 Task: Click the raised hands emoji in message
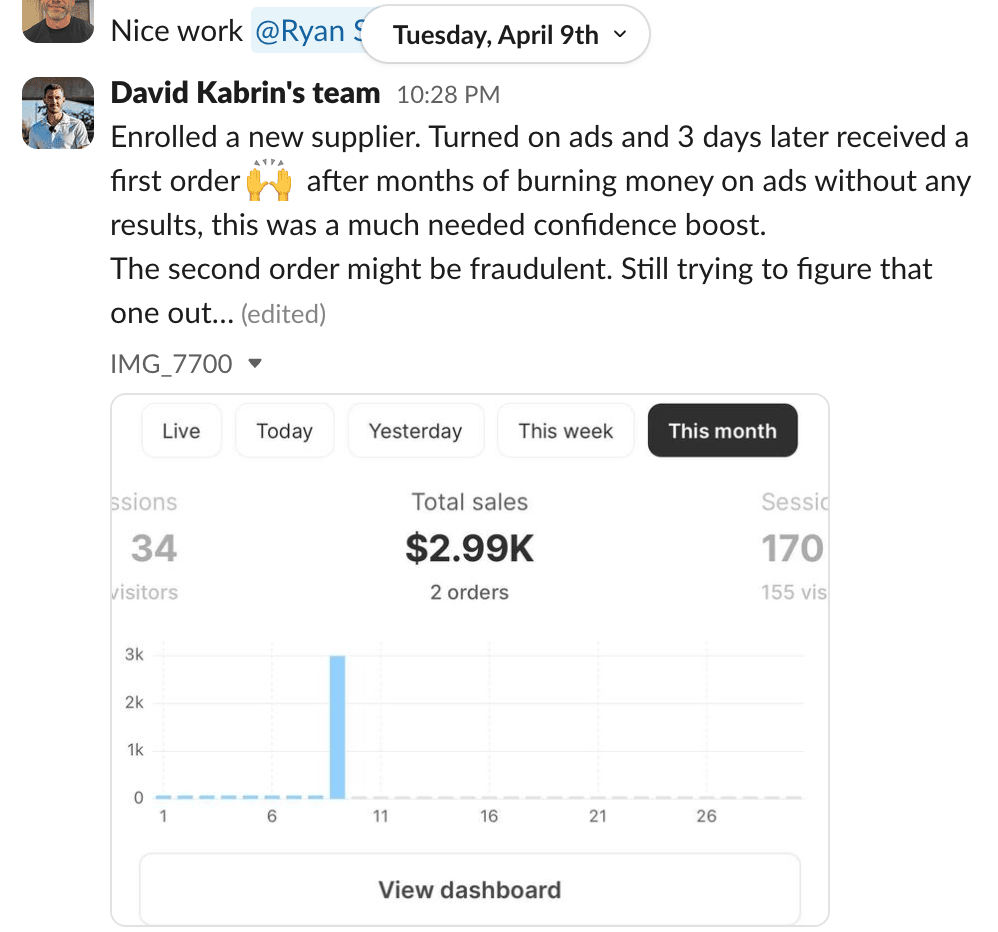[x=269, y=181]
